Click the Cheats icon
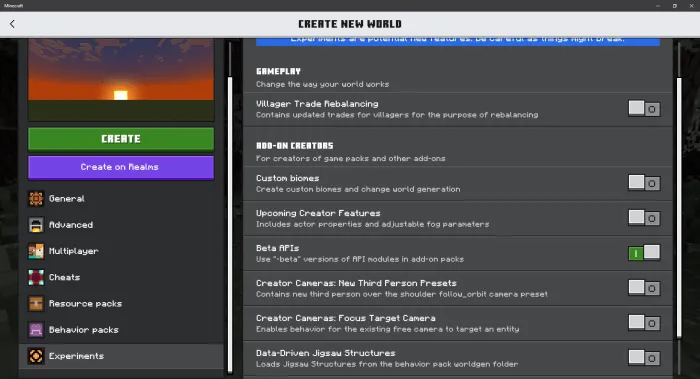 (x=36, y=277)
